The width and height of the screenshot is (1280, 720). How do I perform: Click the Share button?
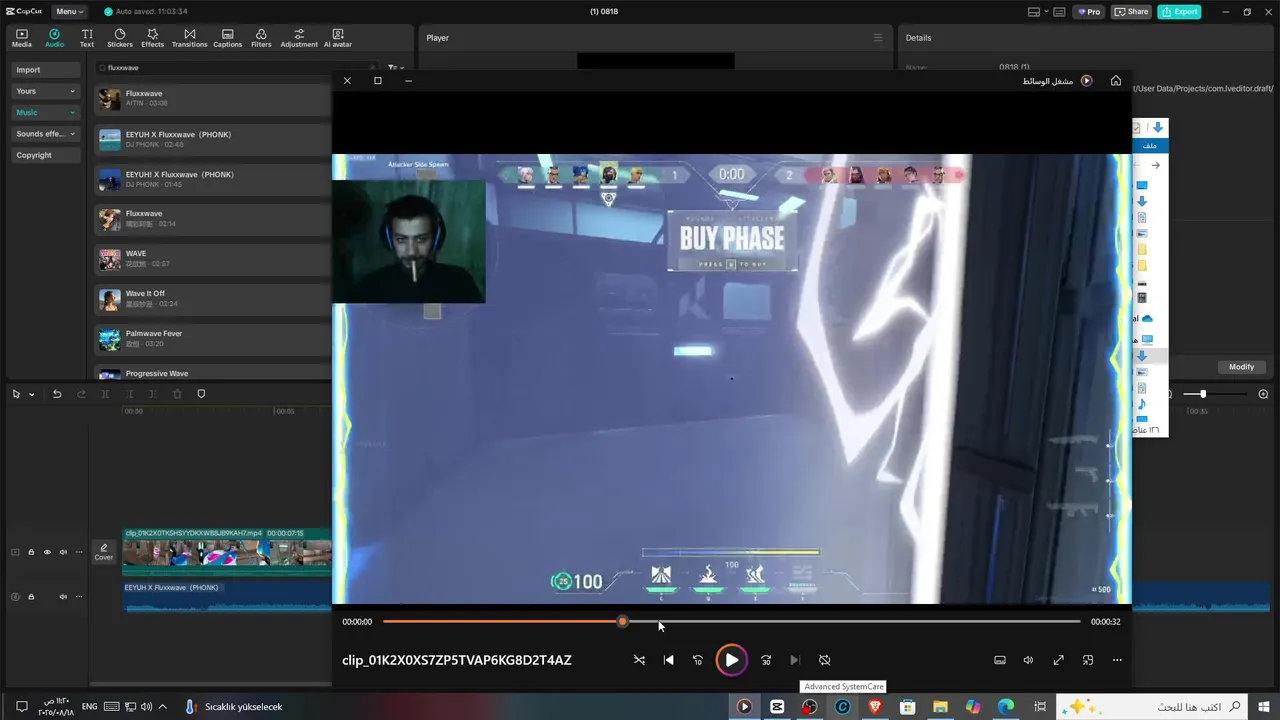(x=1131, y=12)
